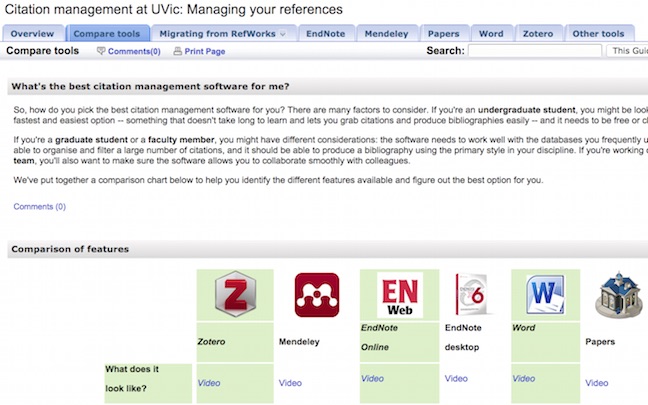Open the EndNote desktop Video link

456,379
